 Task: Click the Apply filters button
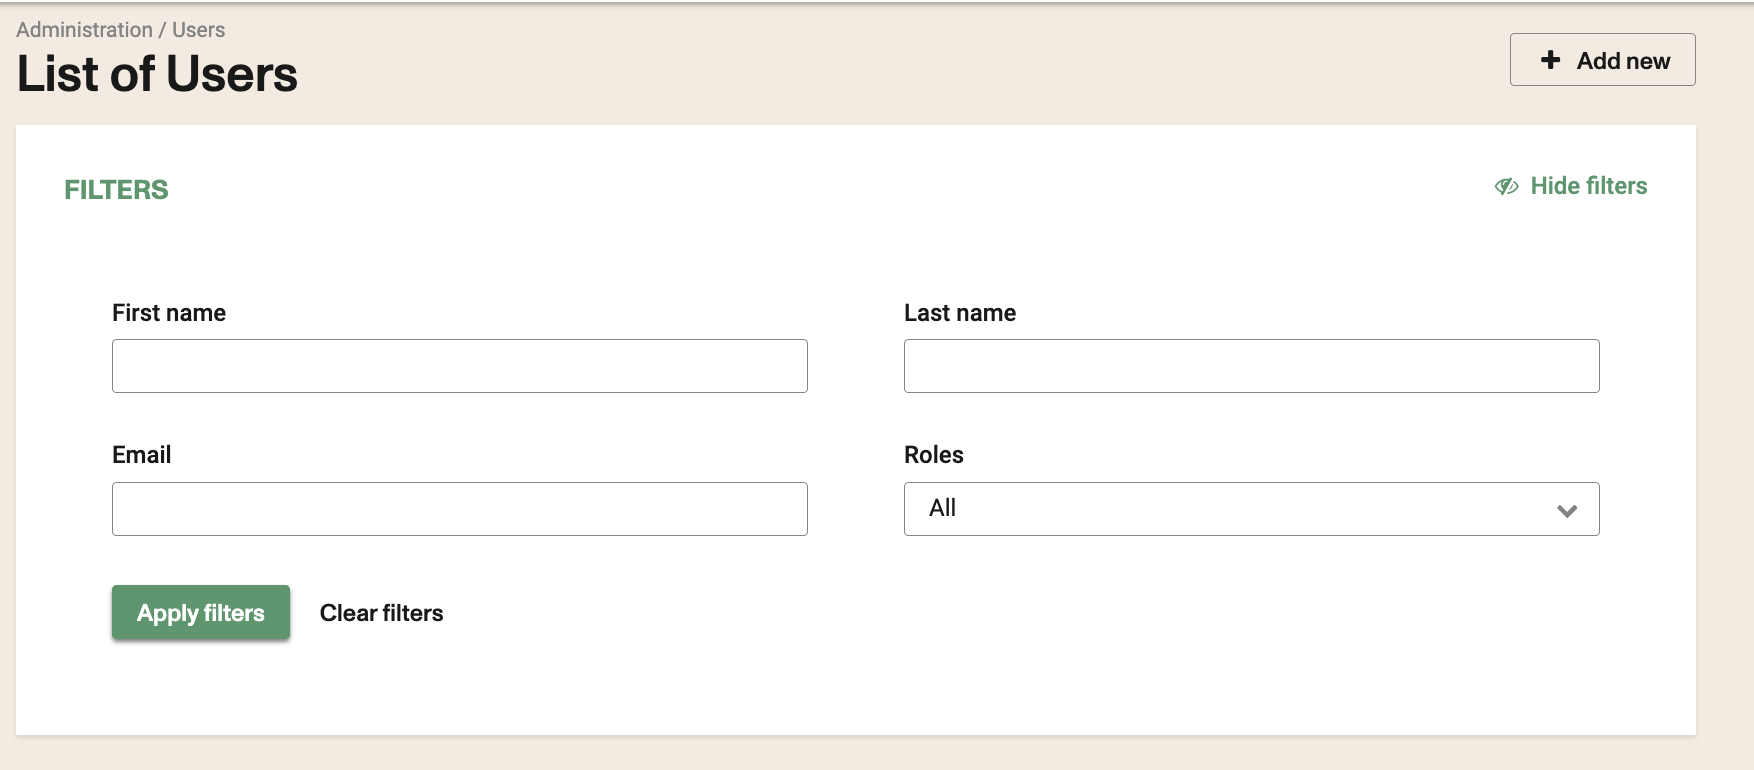(x=201, y=612)
